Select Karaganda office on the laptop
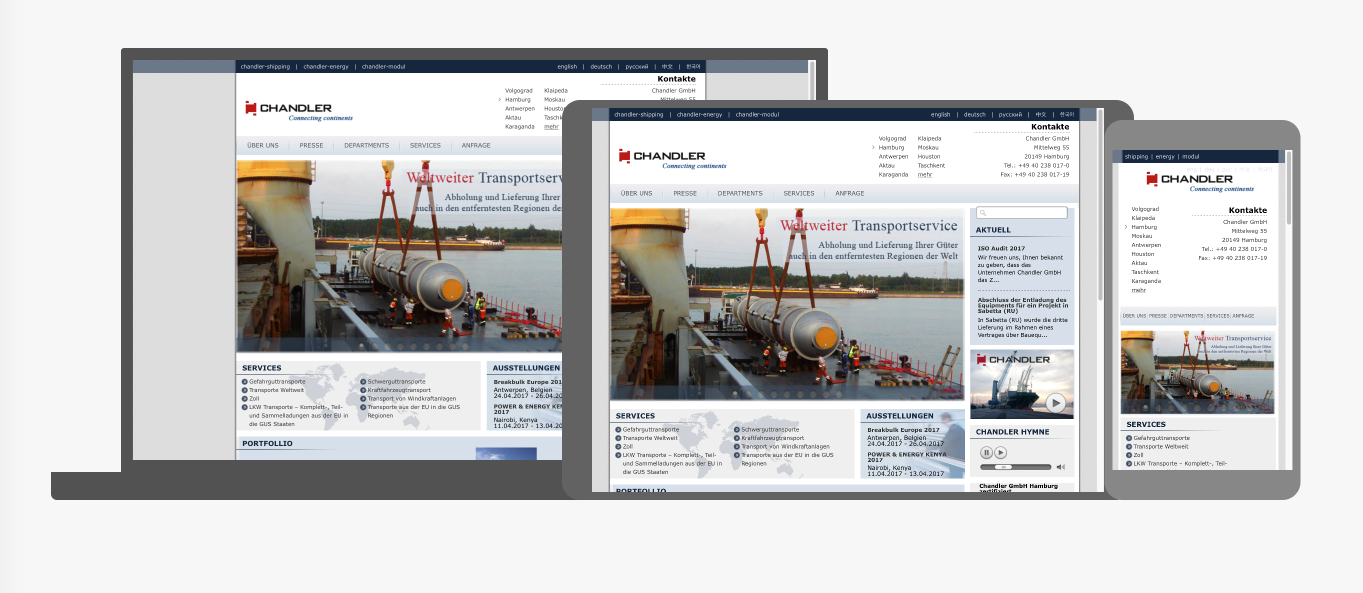 520,127
